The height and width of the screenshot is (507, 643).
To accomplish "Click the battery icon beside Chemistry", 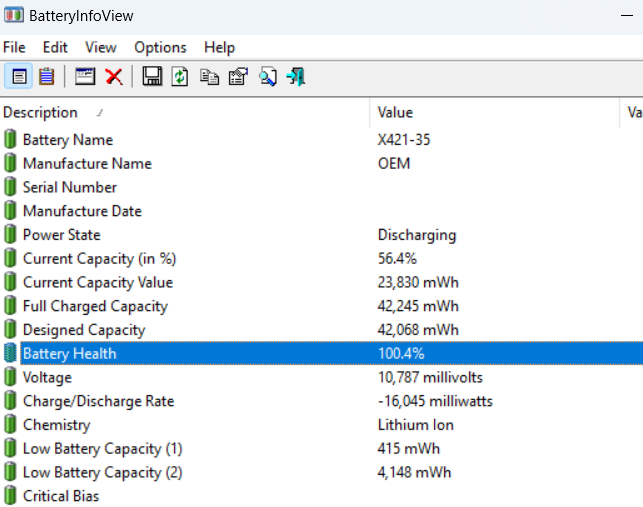I will (10, 425).
